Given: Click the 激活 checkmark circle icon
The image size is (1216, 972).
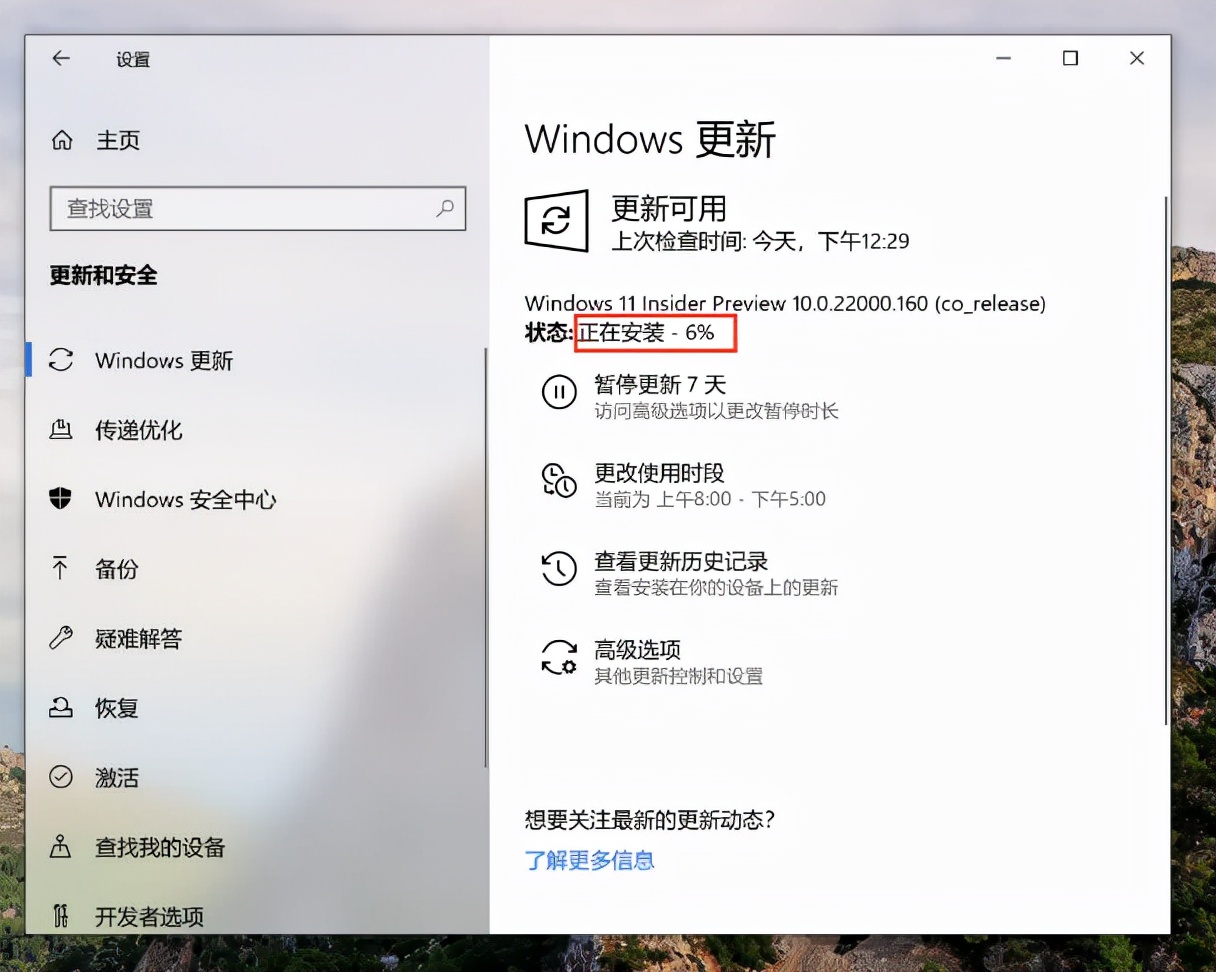Looking at the screenshot, I should pyautogui.click(x=62, y=777).
